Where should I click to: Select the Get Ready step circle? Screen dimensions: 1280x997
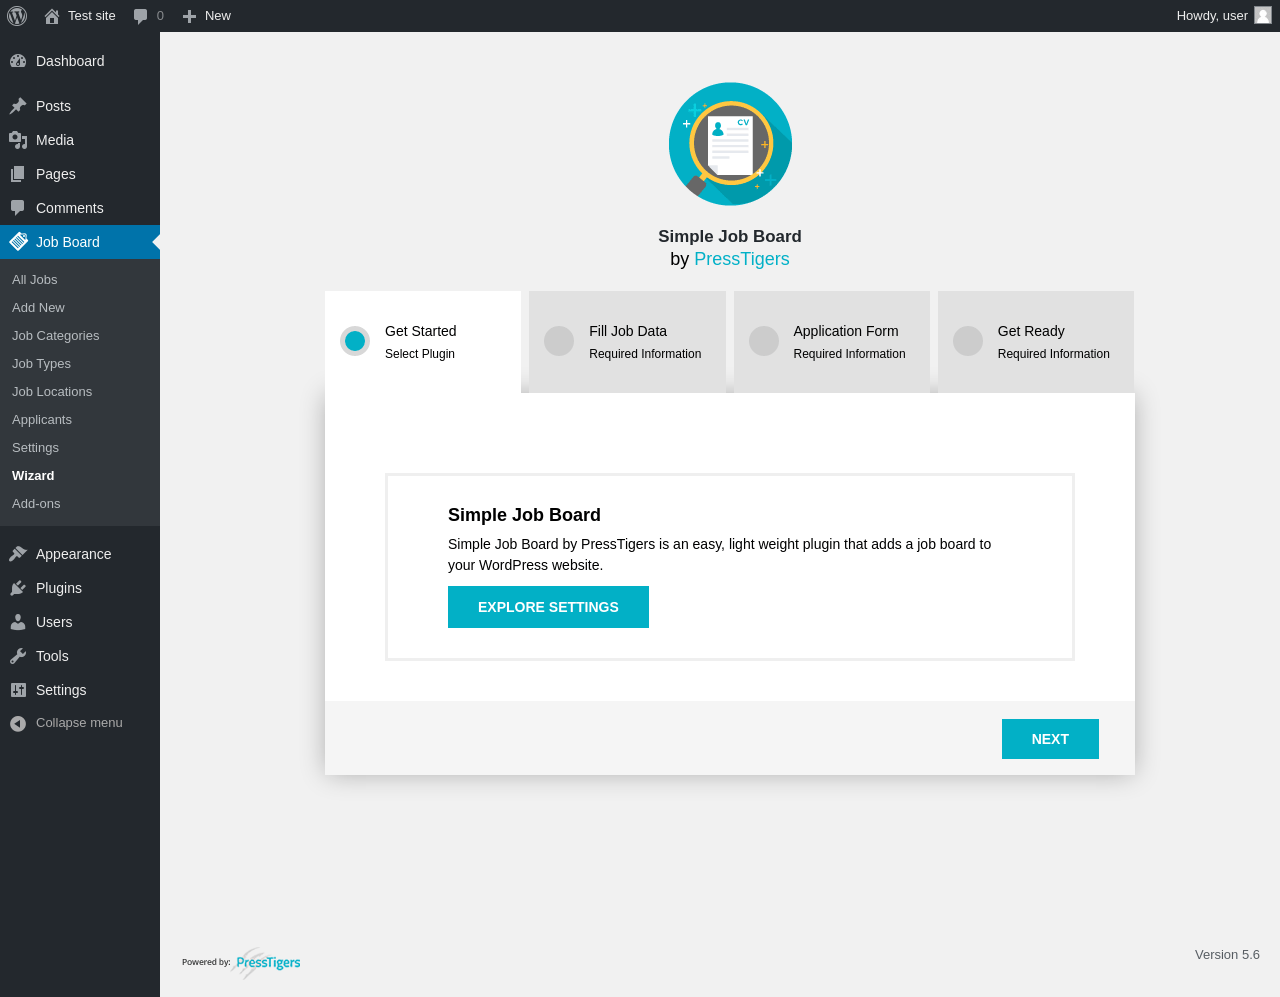(968, 341)
